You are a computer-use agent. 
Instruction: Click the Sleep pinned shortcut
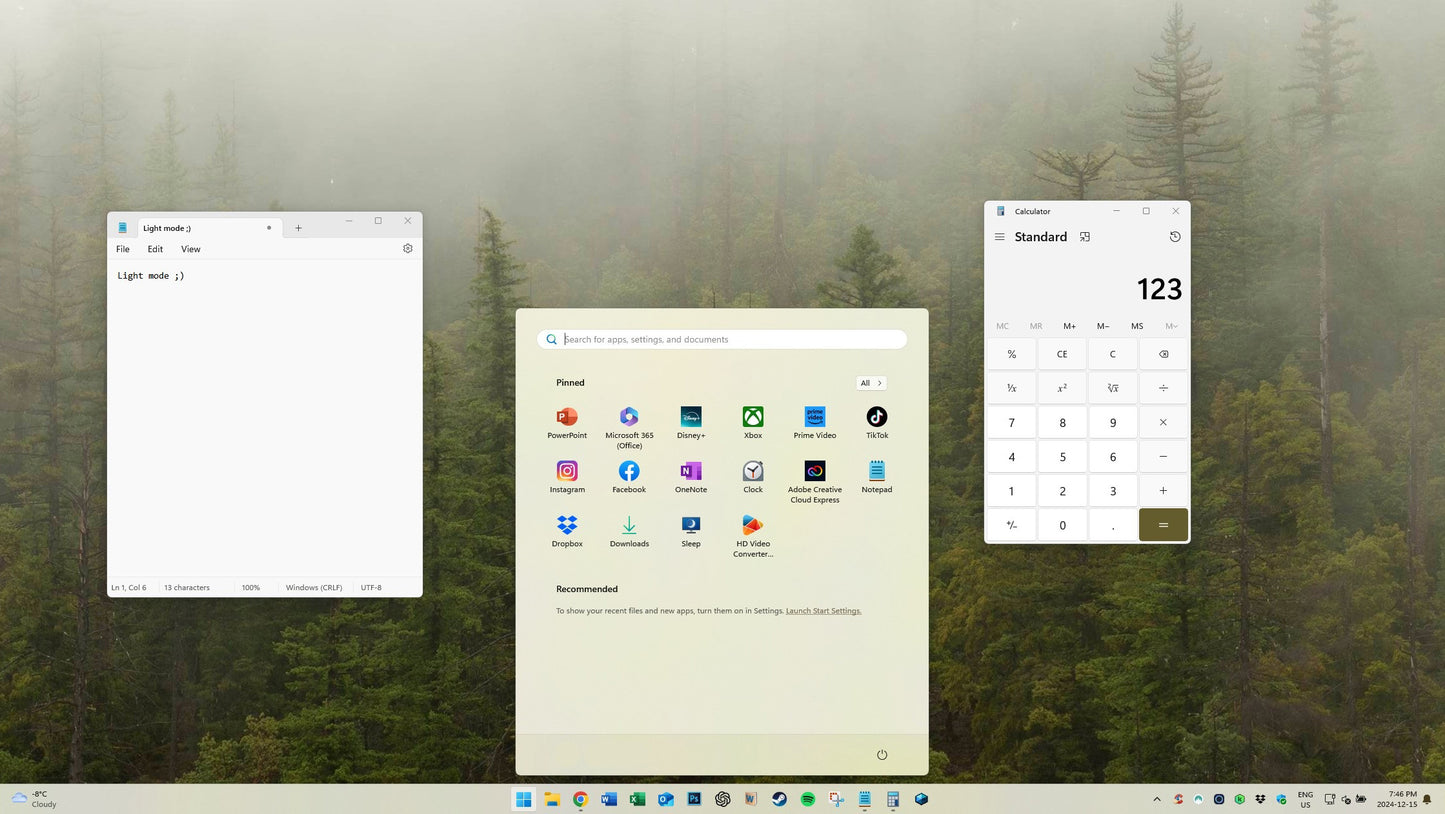point(691,530)
